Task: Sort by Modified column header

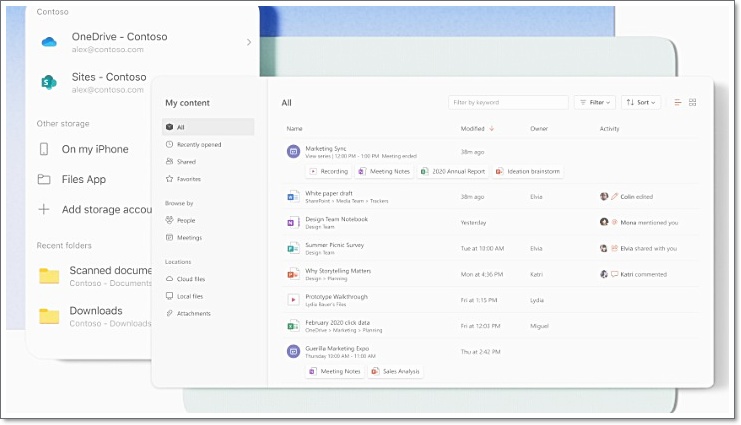Action: click(x=477, y=129)
